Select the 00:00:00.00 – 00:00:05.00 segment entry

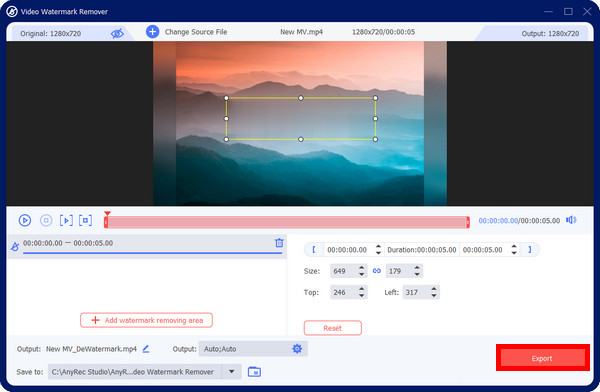point(147,246)
